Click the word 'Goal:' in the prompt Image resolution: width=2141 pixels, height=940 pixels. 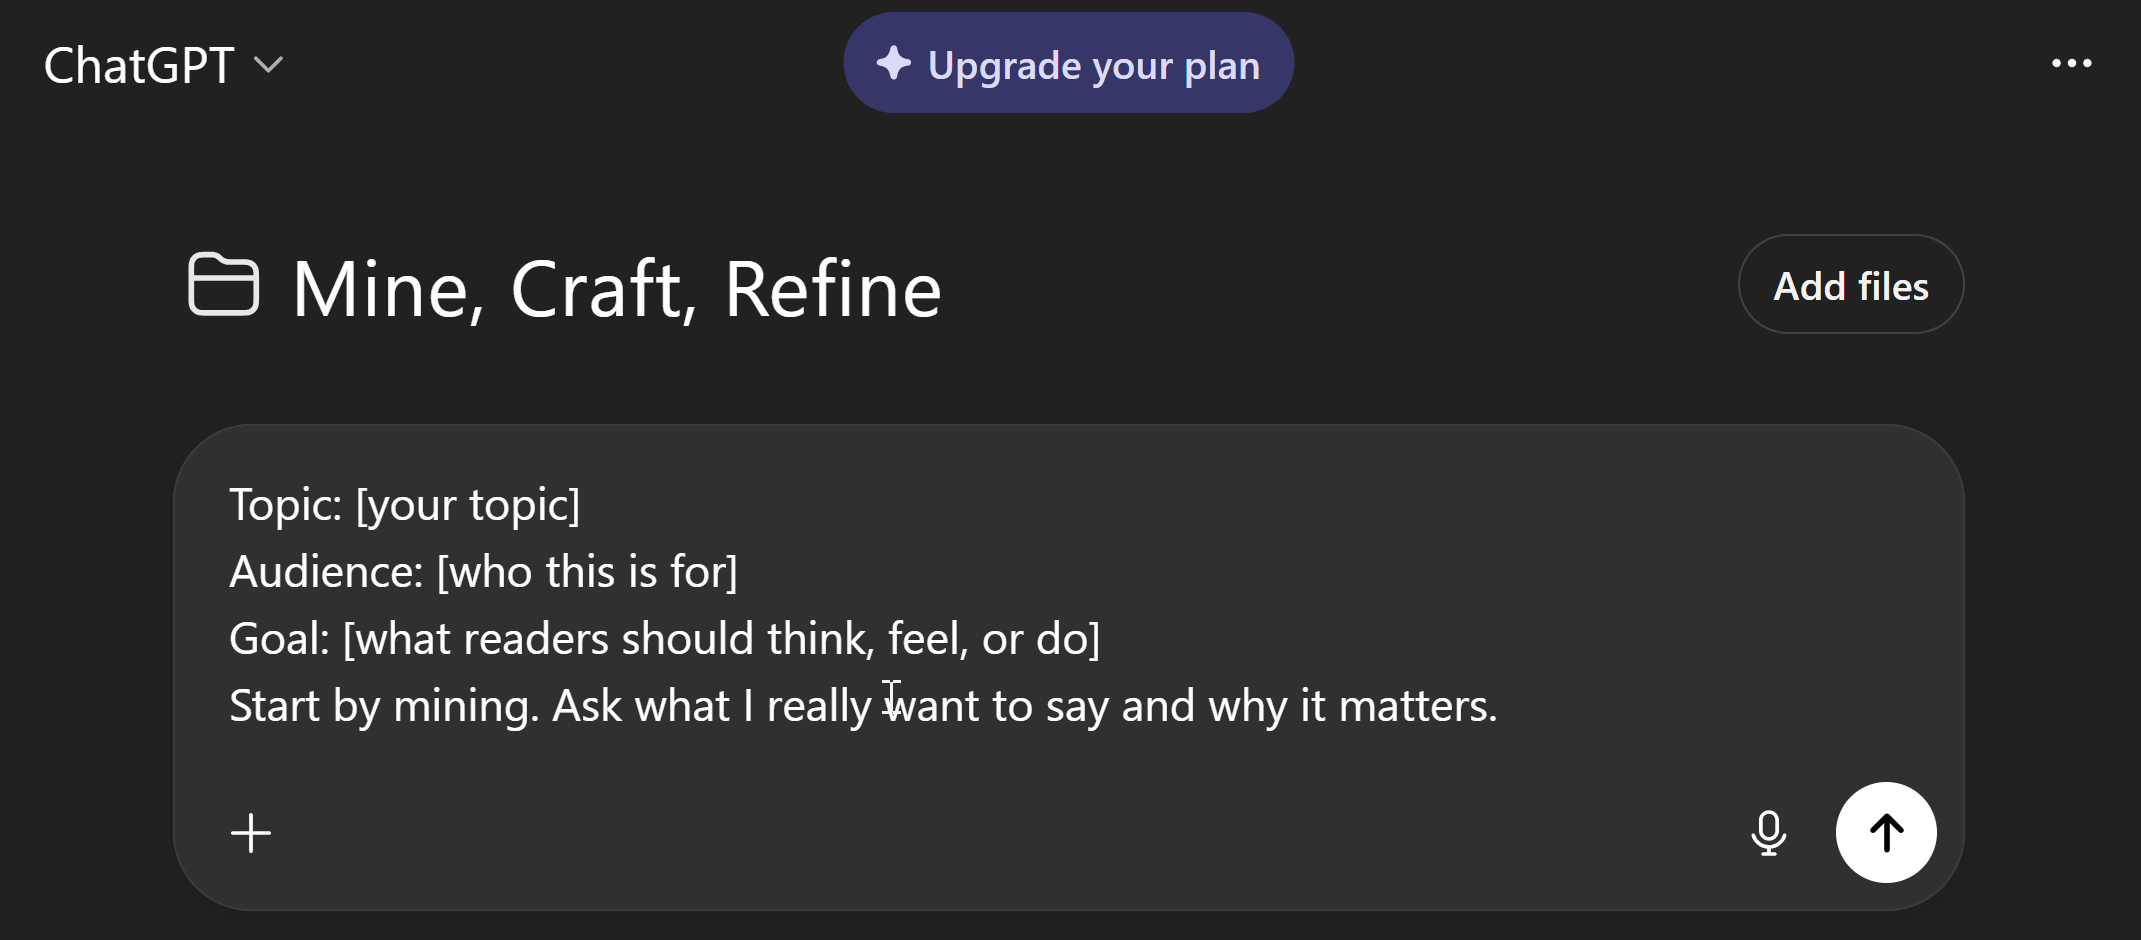pos(279,639)
